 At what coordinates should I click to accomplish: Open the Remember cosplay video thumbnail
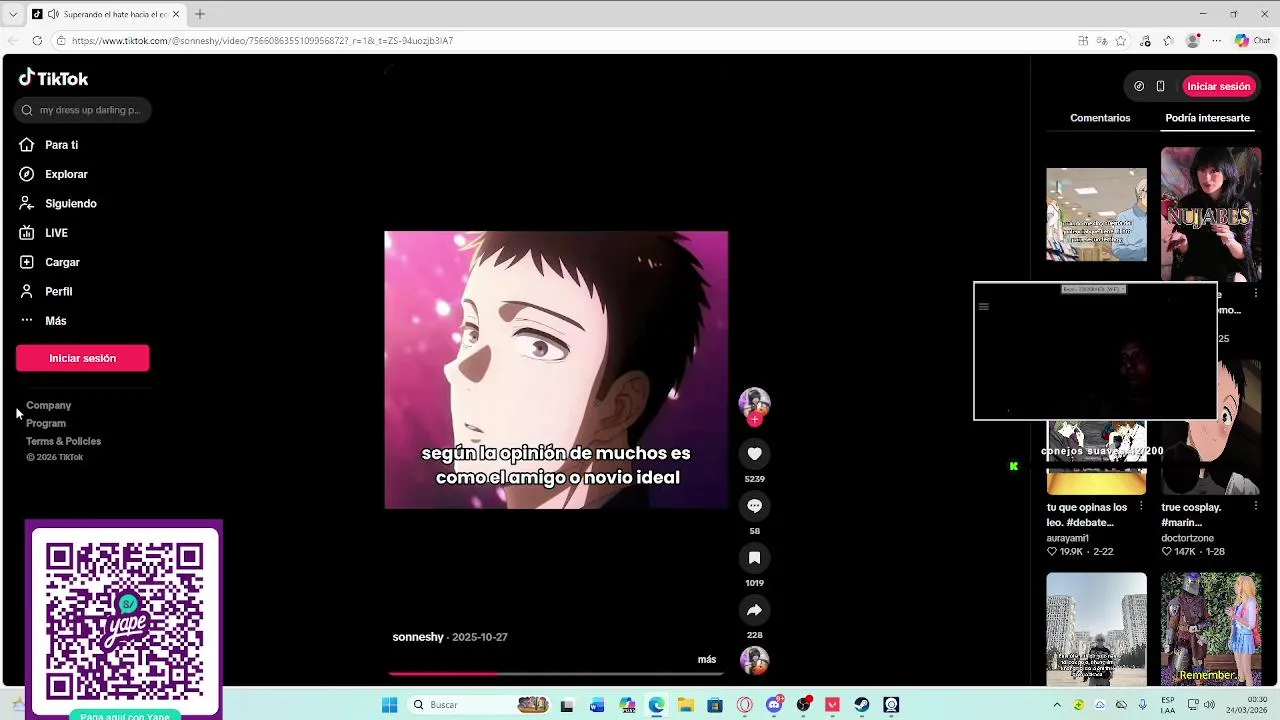click(1211, 629)
